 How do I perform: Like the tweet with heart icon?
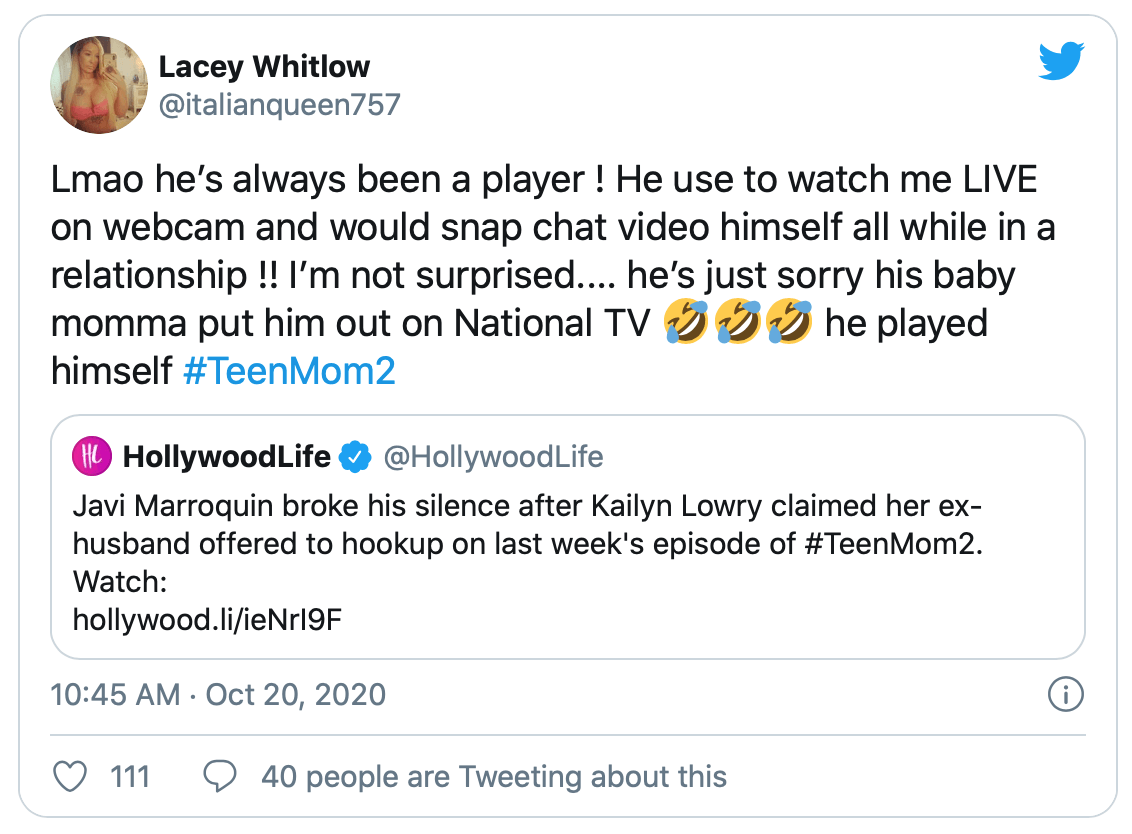71,777
